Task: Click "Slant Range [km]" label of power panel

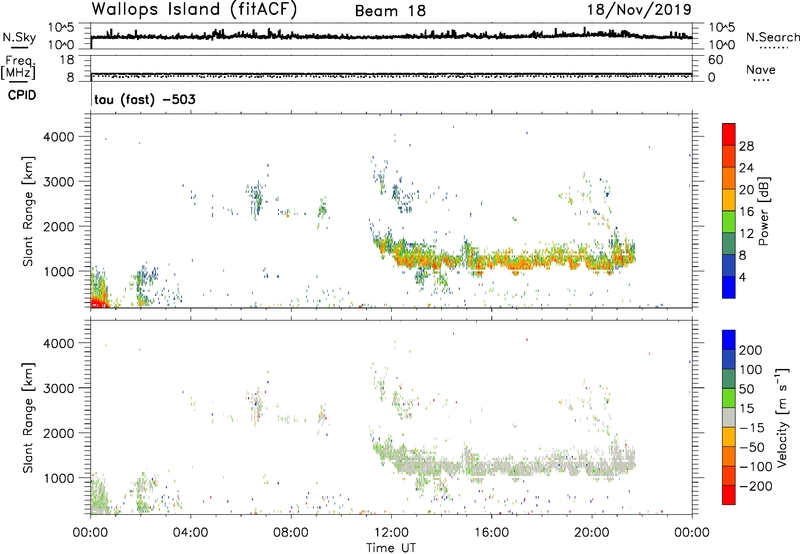Action: coord(28,211)
